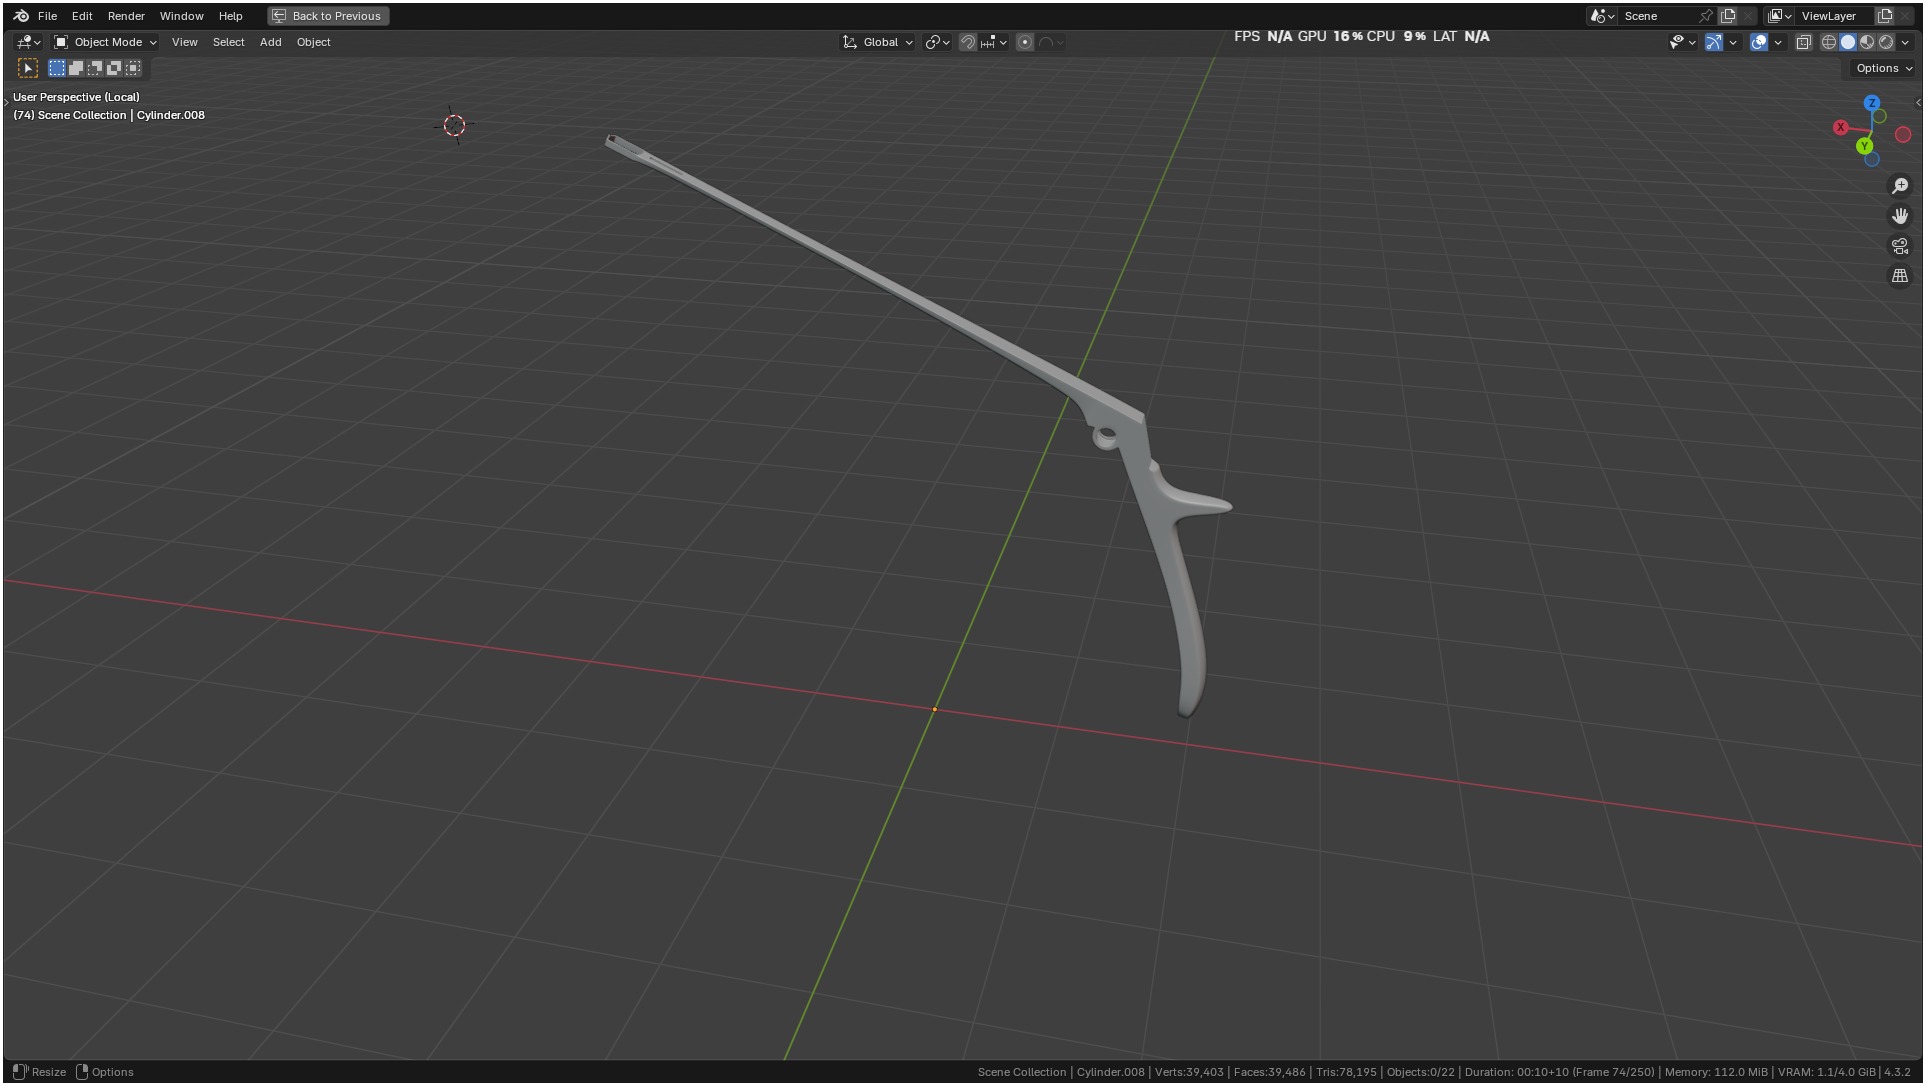Toggle proportional editing

coord(1025,42)
